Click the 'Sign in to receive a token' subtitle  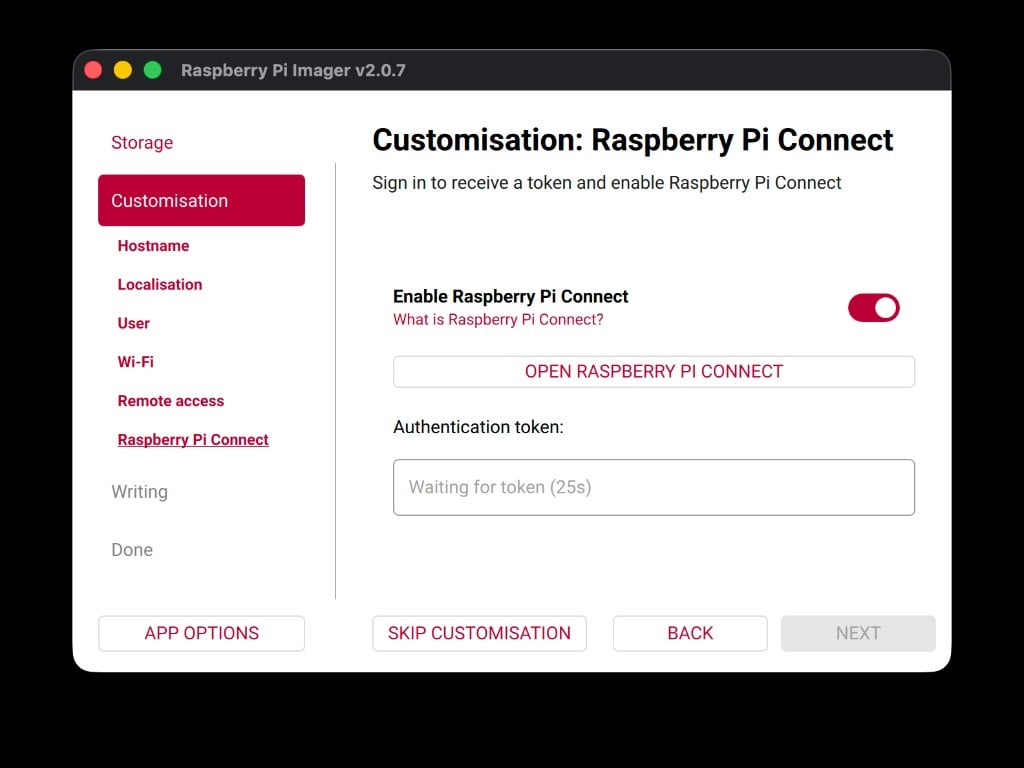coord(607,183)
